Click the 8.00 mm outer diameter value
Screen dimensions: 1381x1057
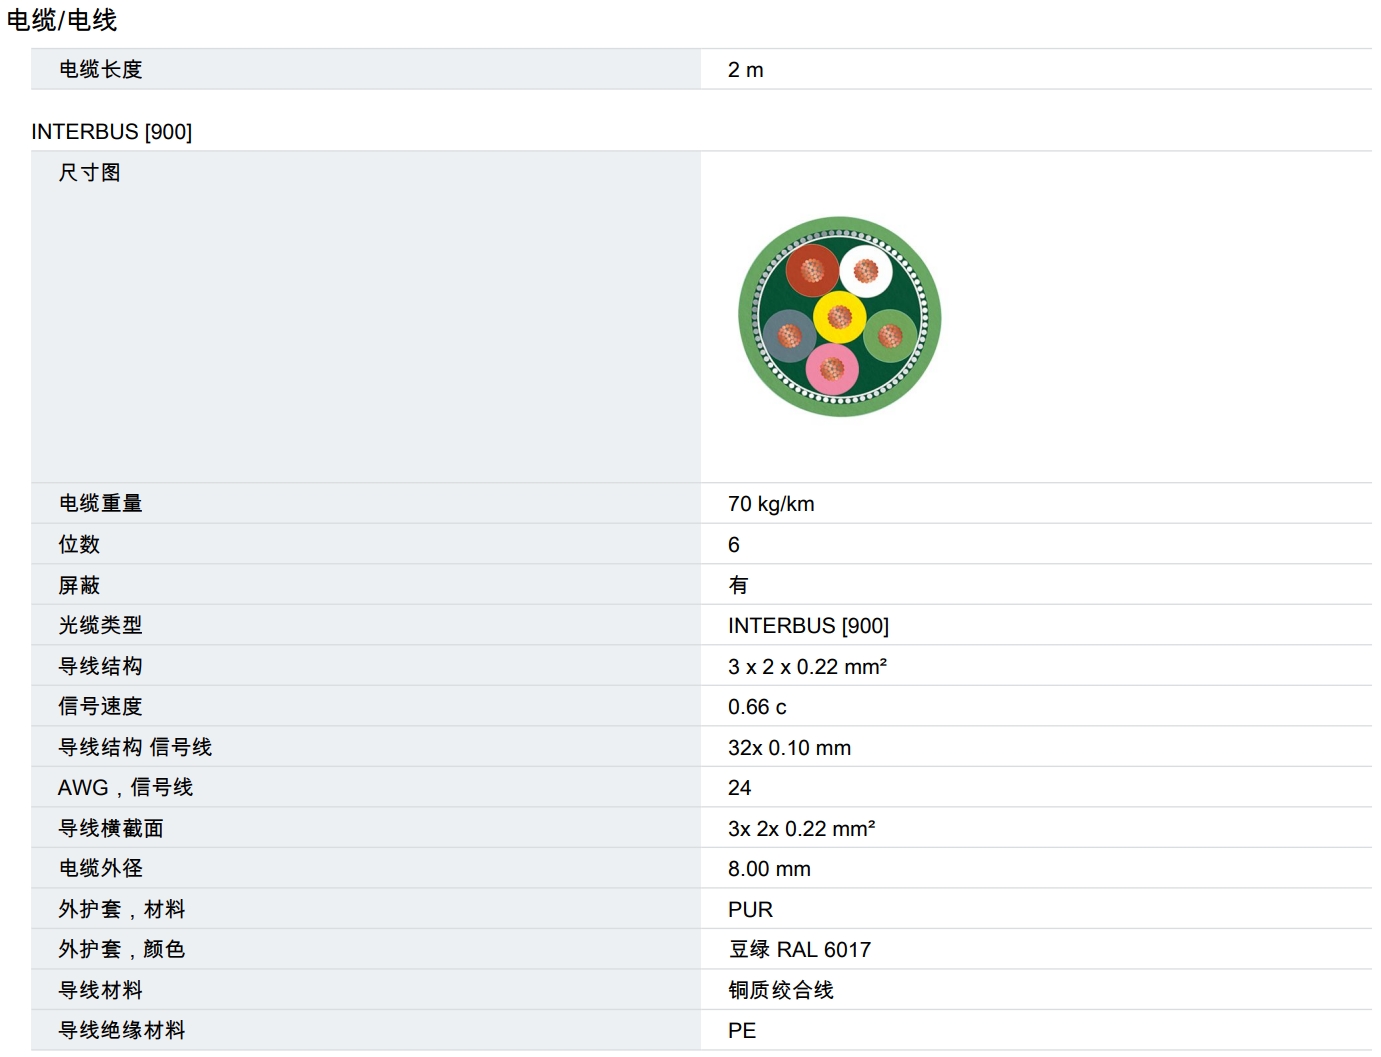click(768, 869)
